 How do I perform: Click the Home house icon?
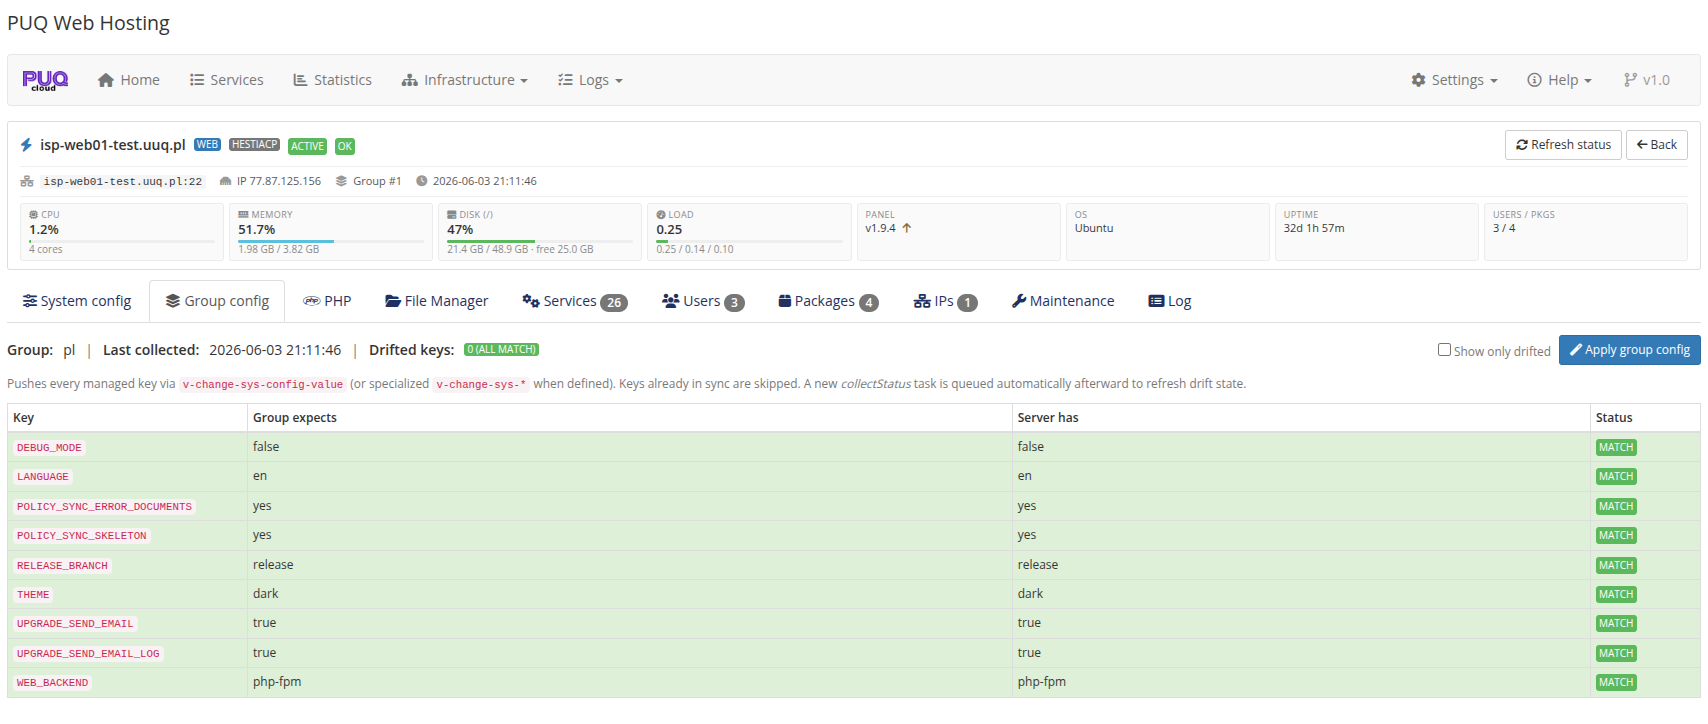coord(106,80)
